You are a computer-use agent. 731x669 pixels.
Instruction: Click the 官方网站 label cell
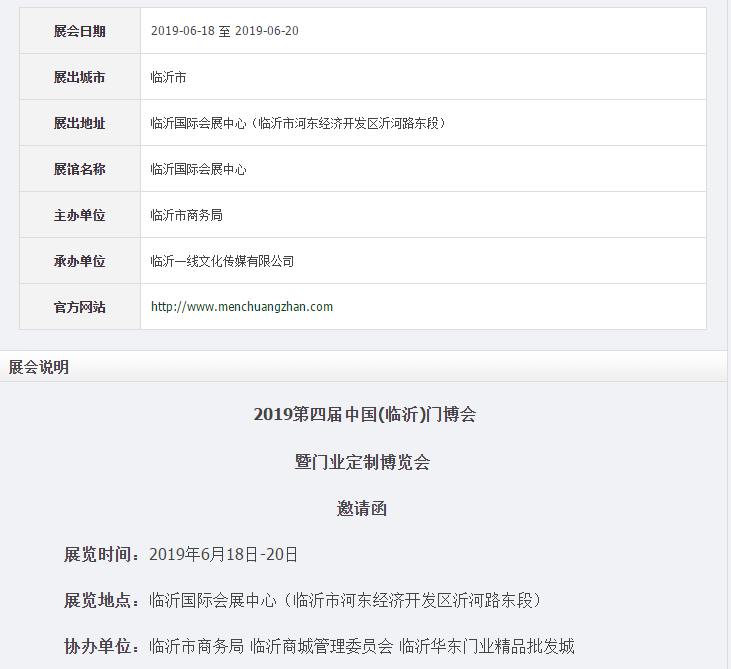[x=80, y=306]
